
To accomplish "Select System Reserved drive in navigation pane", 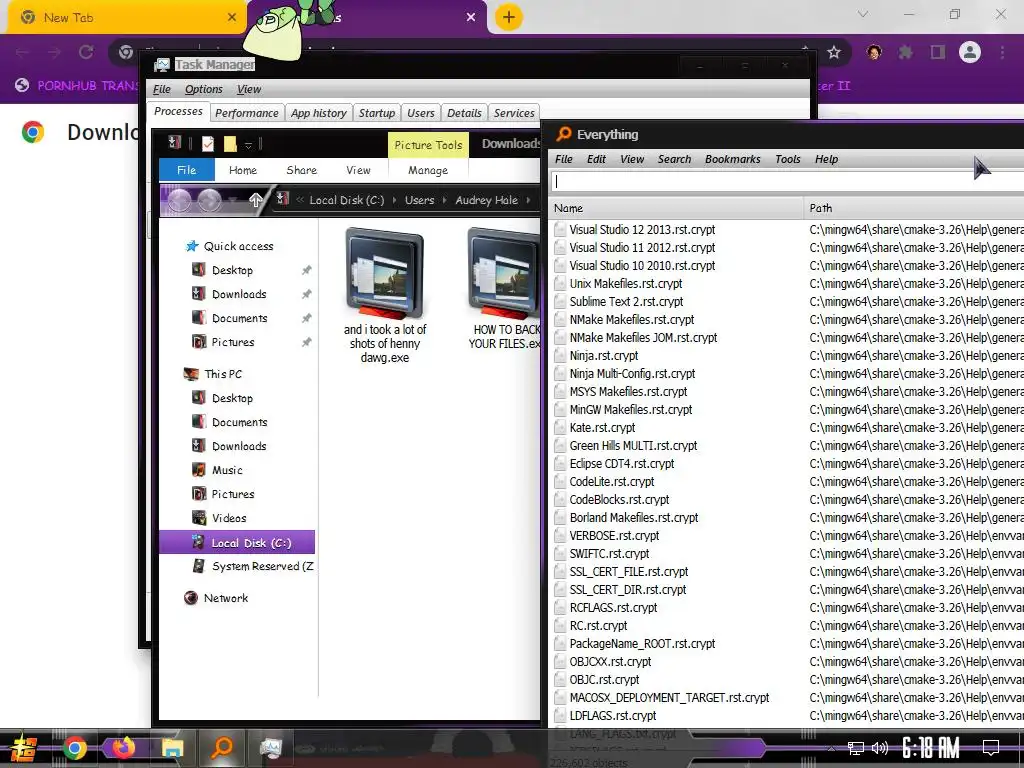I will click(x=253, y=566).
